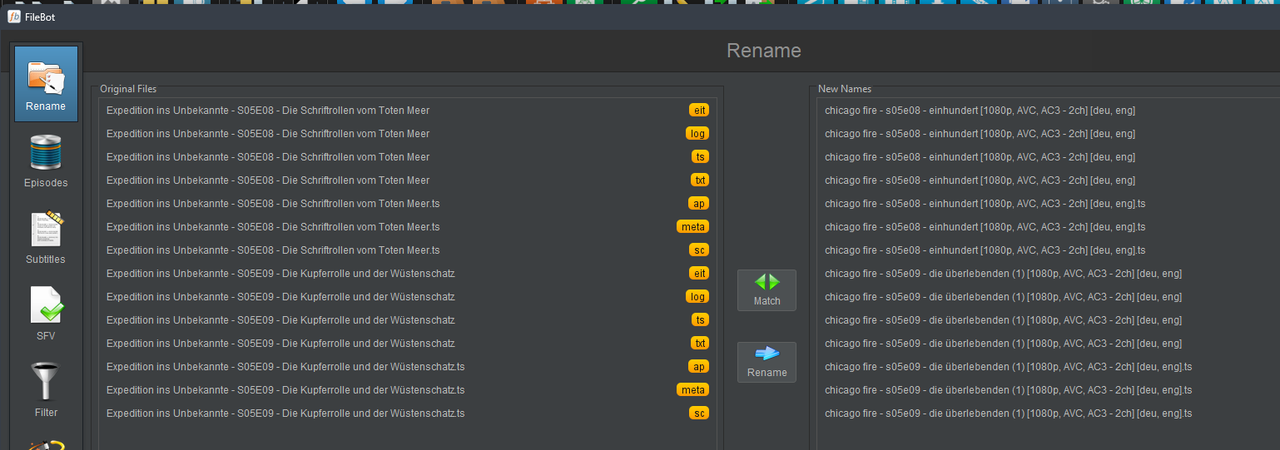Screen dimensions: 1280x450
Task: Select S05E09 Kupferrolle file with log badge
Action: coord(408,296)
